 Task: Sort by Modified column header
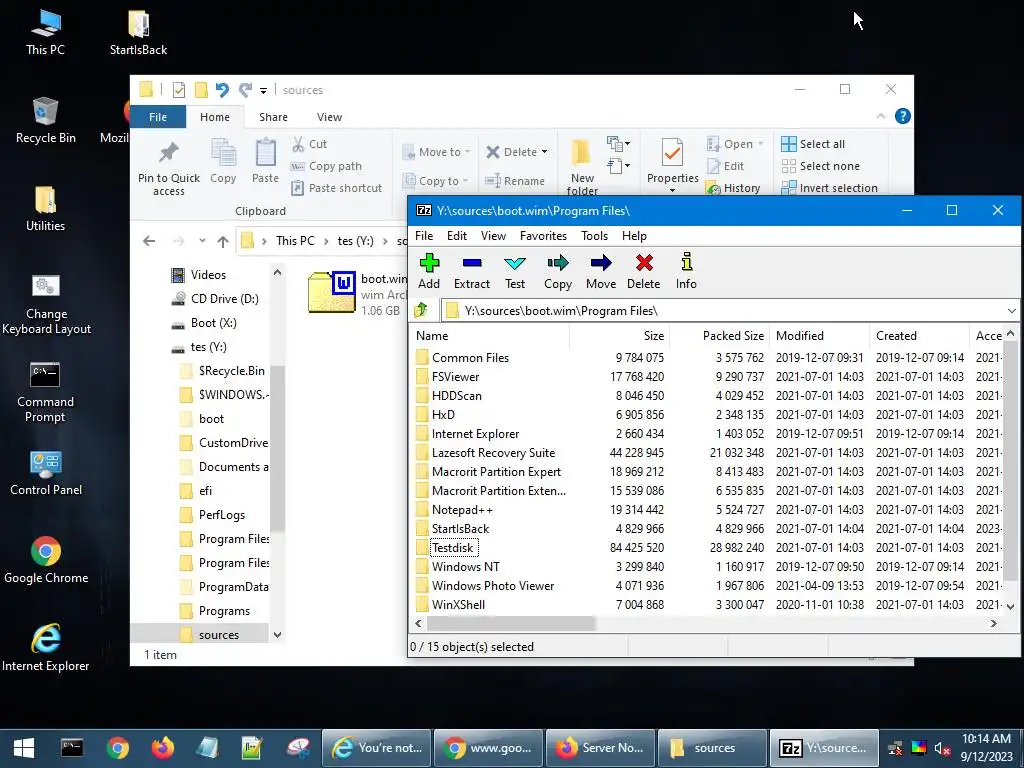coord(820,336)
